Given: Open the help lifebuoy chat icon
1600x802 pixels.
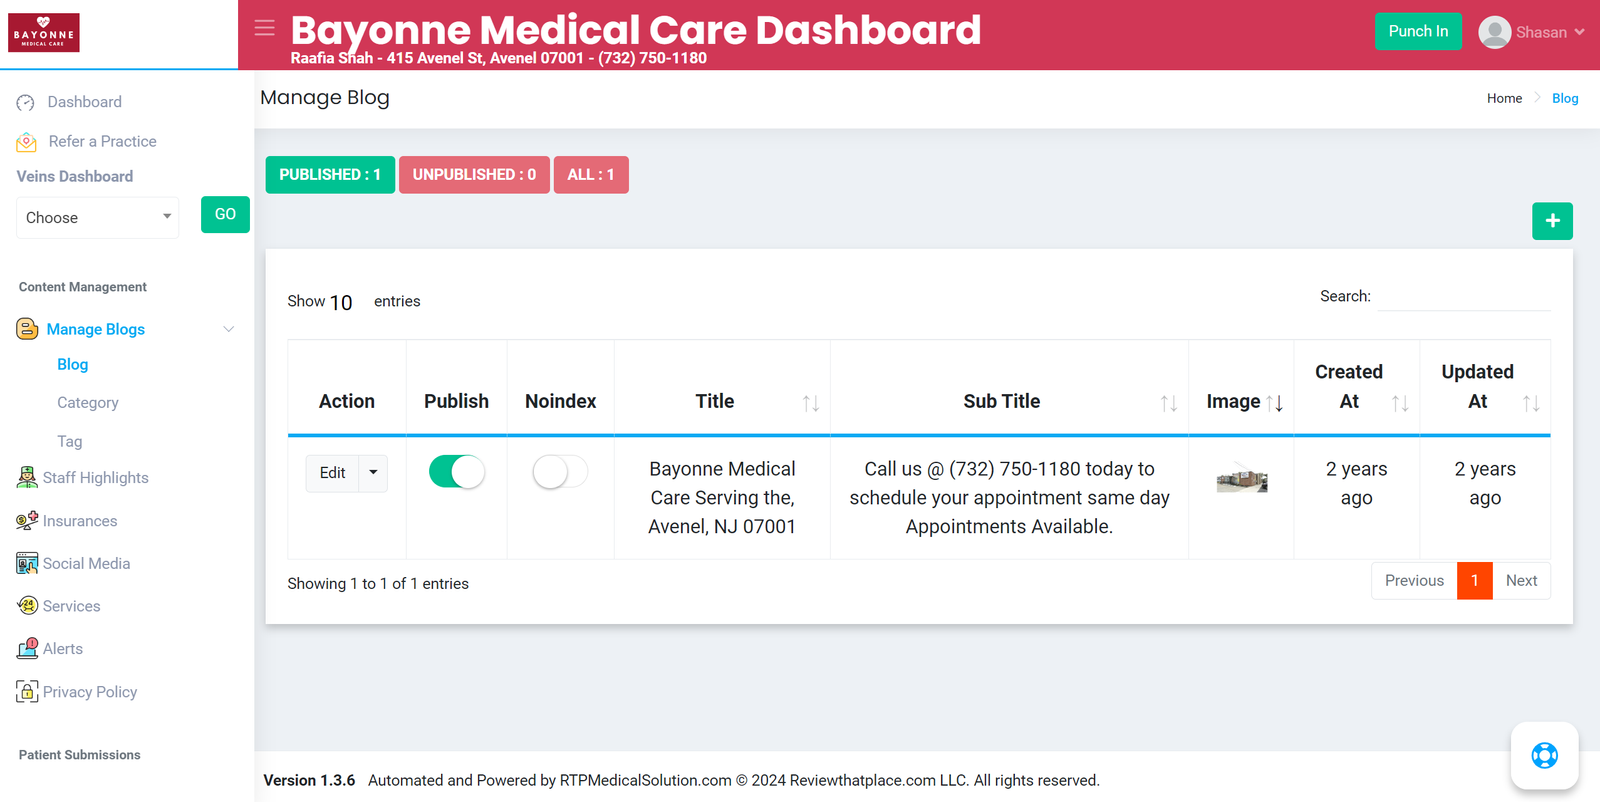Looking at the screenshot, I should (x=1544, y=755).
